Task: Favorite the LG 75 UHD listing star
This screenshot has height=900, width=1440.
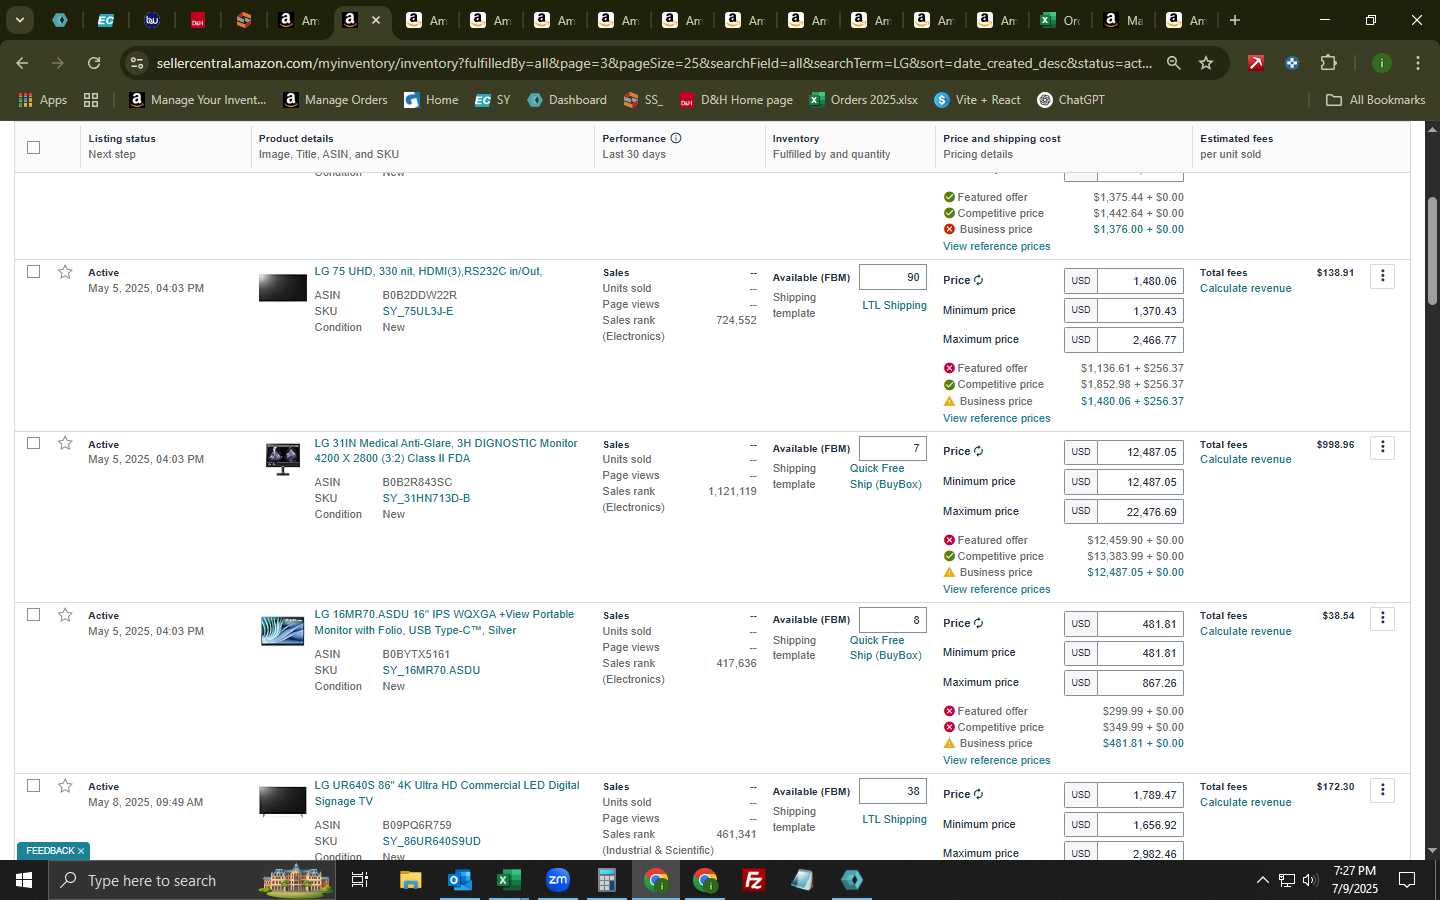Action: pos(65,272)
